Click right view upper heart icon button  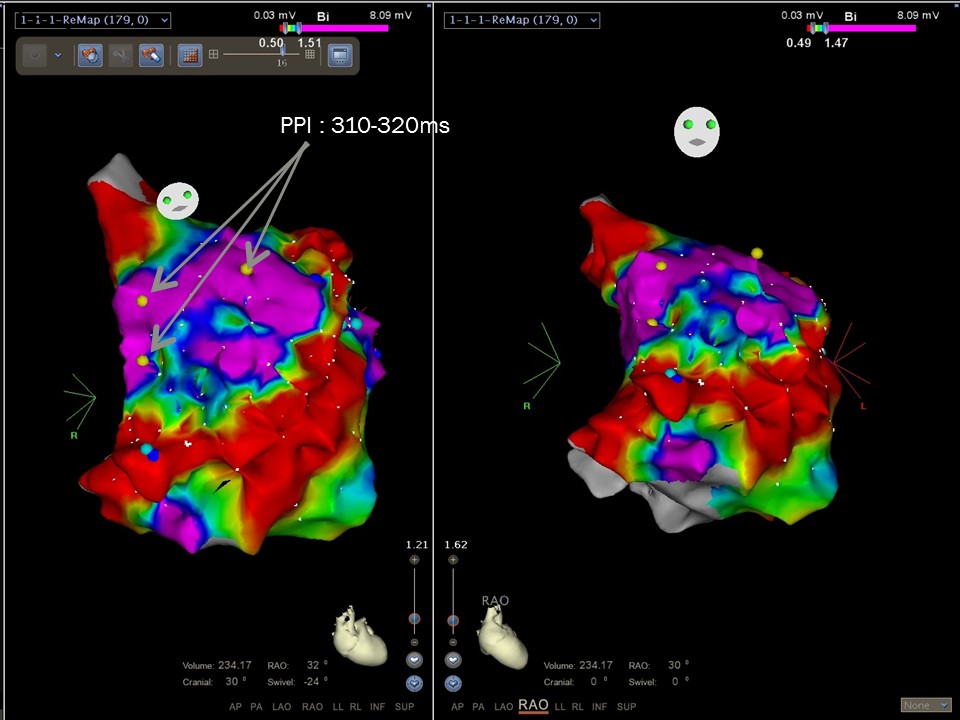tap(453, 660)
